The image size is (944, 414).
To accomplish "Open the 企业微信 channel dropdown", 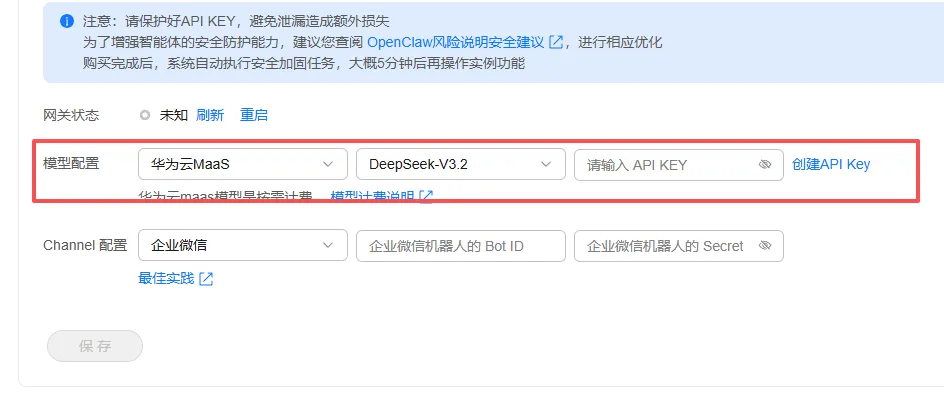I will click(x=243, y=246).
